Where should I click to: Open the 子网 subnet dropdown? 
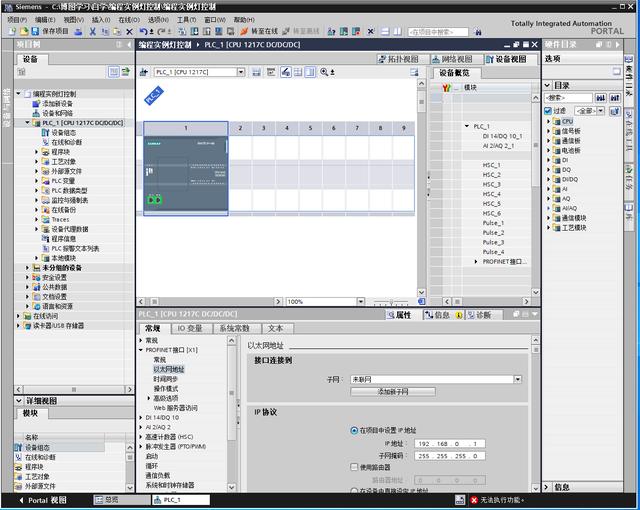pos(518,379)
